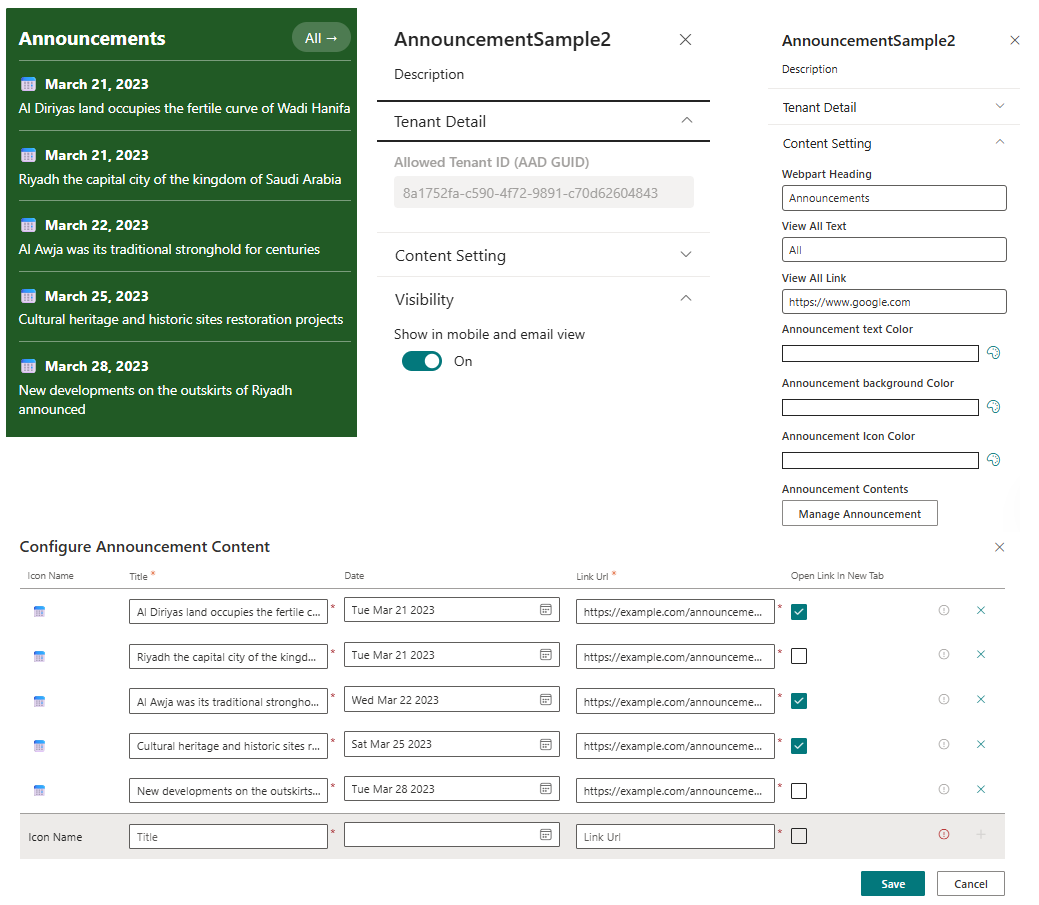Viewport: 1039px width, 905px height.
Task: Click the eyedropper icon for Announcement Icon Color
Action: pos(993,459)
